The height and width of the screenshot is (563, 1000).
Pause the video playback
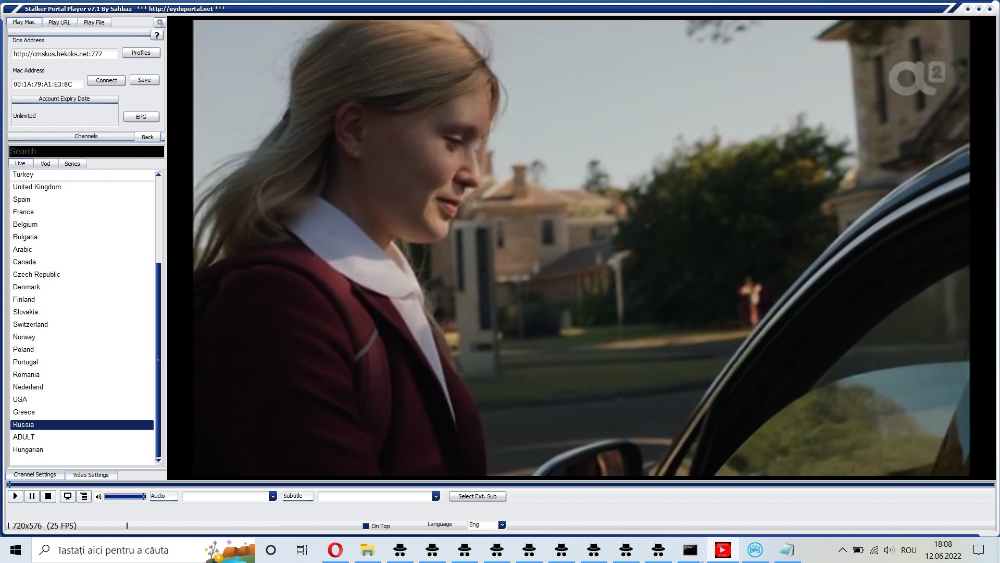32,496
